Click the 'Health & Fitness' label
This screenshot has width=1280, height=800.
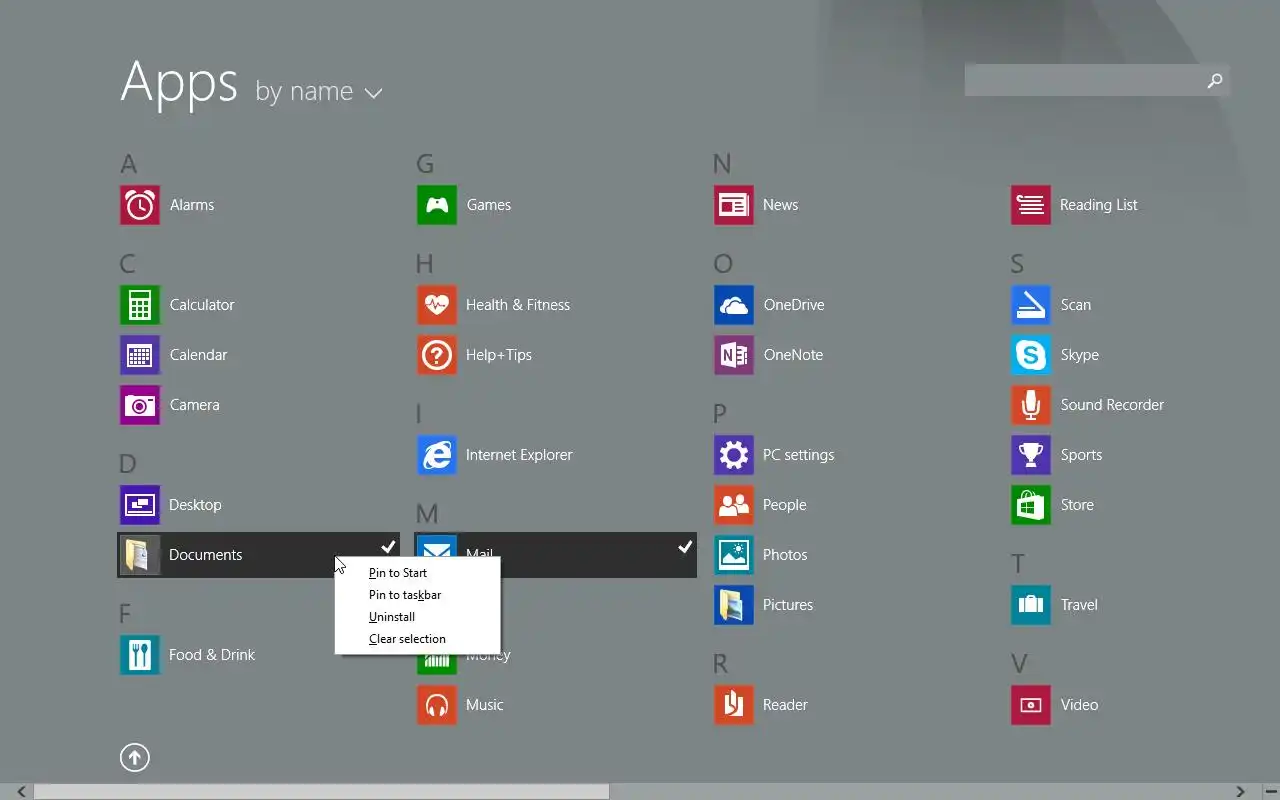point(518,305)
